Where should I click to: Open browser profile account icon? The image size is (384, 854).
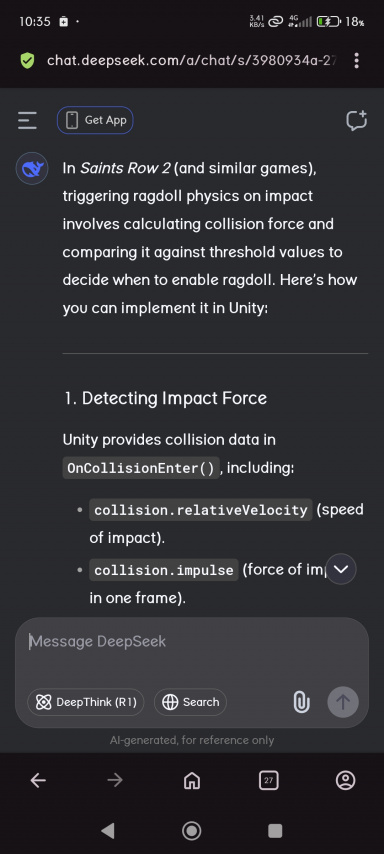pyautogui.click(x=345, y=781)
